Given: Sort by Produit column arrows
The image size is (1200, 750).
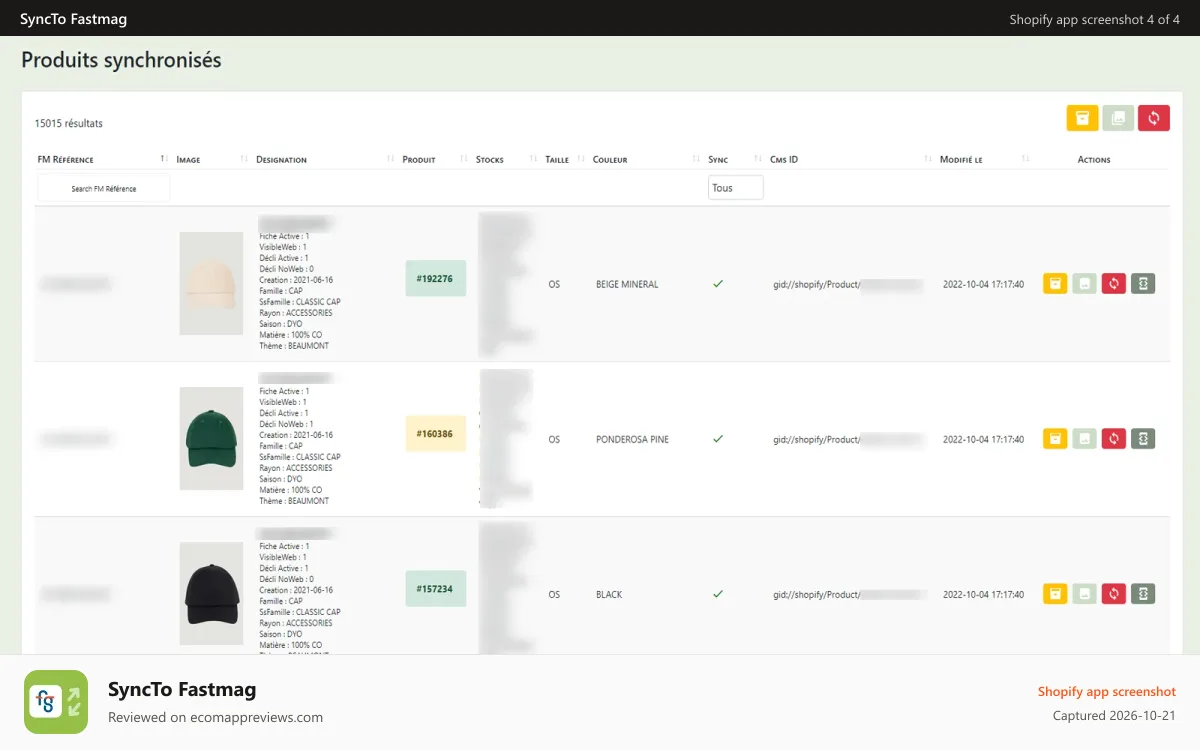Looking at the screenshot, I should pyautogui.click(x=463, y=159).
